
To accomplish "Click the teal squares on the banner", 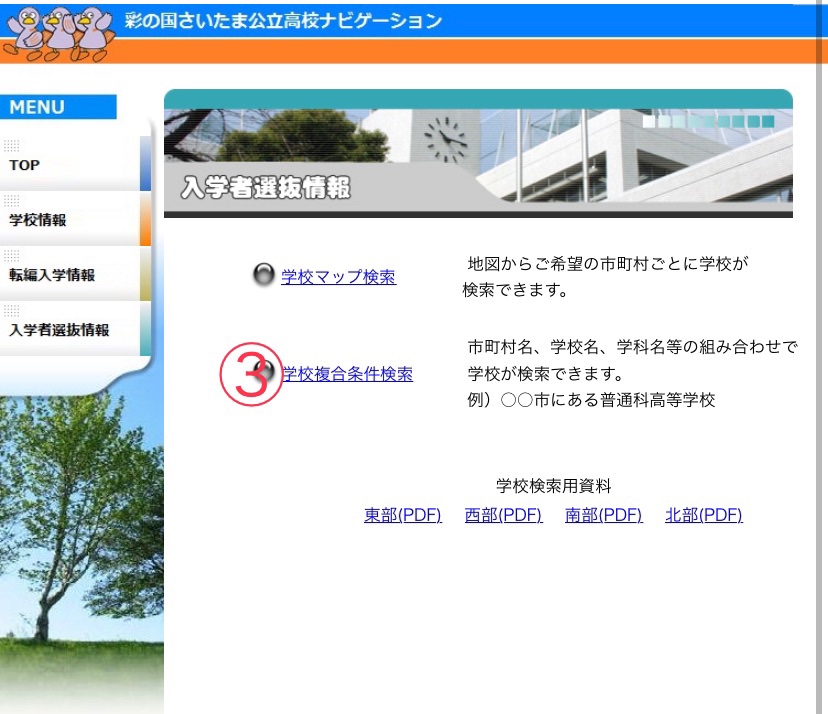I will pyautogui.click(x=708, y=122).
